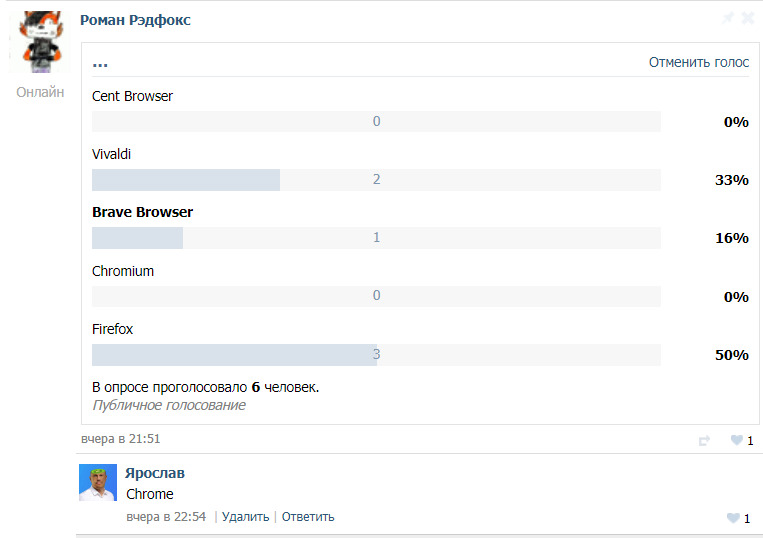Pin the post by Роман Рэдфокс
The image size is (763, 538).
coord(728,18)
